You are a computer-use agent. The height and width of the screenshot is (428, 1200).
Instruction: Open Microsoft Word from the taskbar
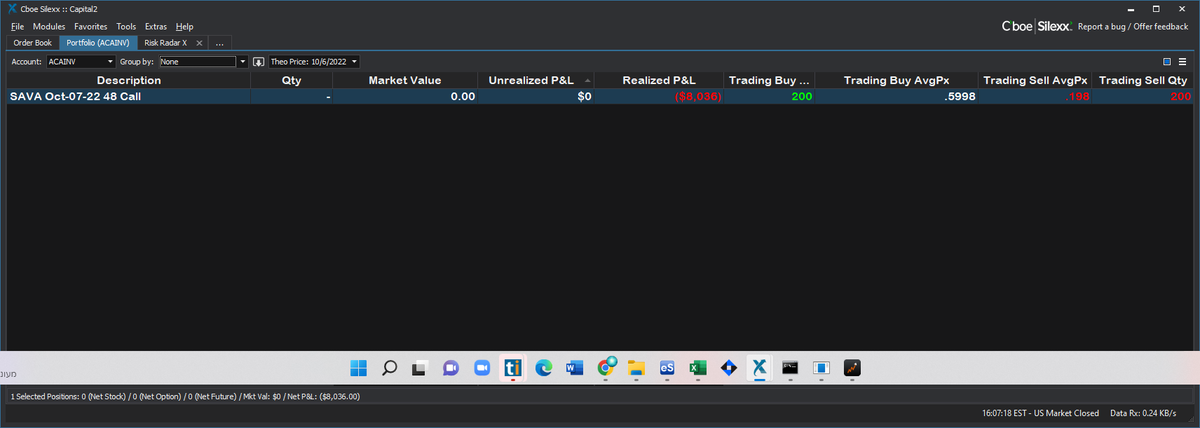click(x=574, y=368)
